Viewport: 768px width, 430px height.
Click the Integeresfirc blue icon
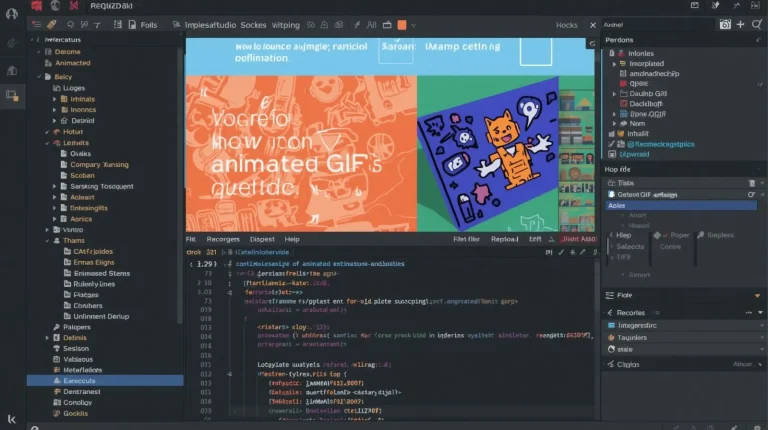click(x=611, y=325)
